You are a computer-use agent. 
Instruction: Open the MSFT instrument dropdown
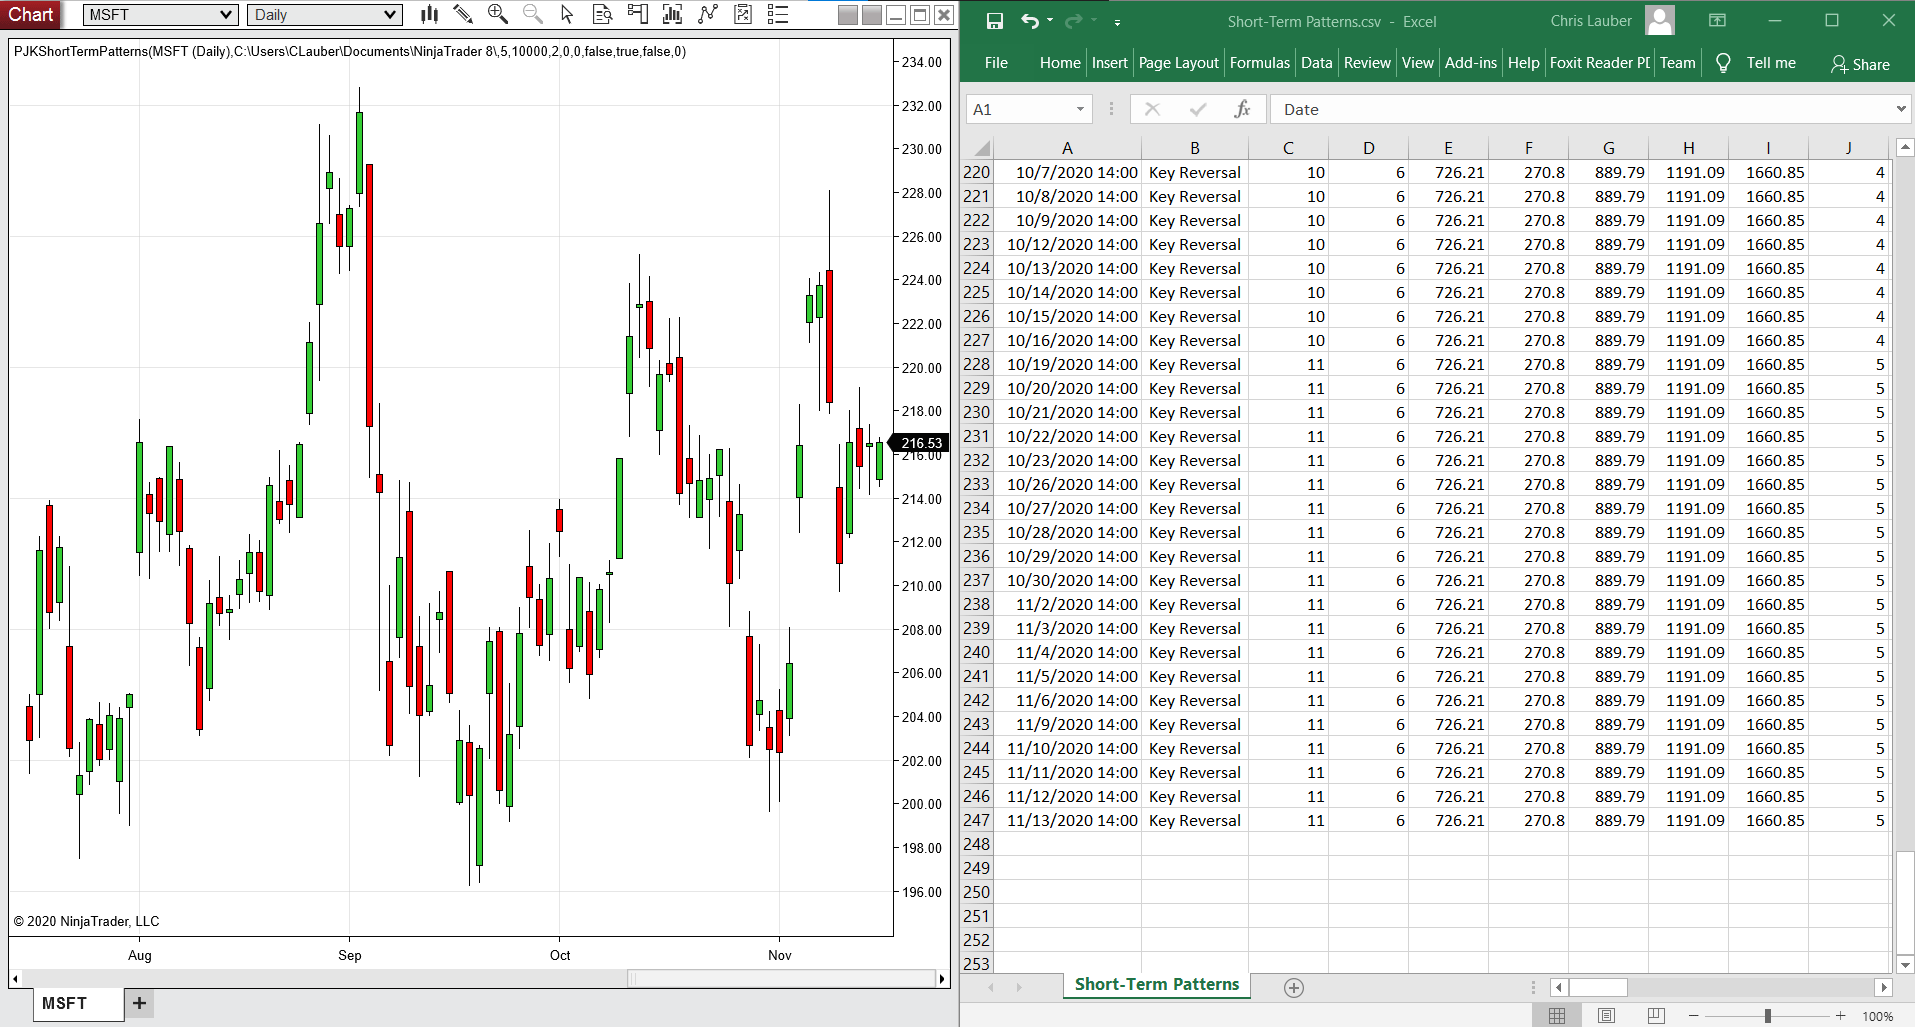pyautogui.click(x=226, y=15)
